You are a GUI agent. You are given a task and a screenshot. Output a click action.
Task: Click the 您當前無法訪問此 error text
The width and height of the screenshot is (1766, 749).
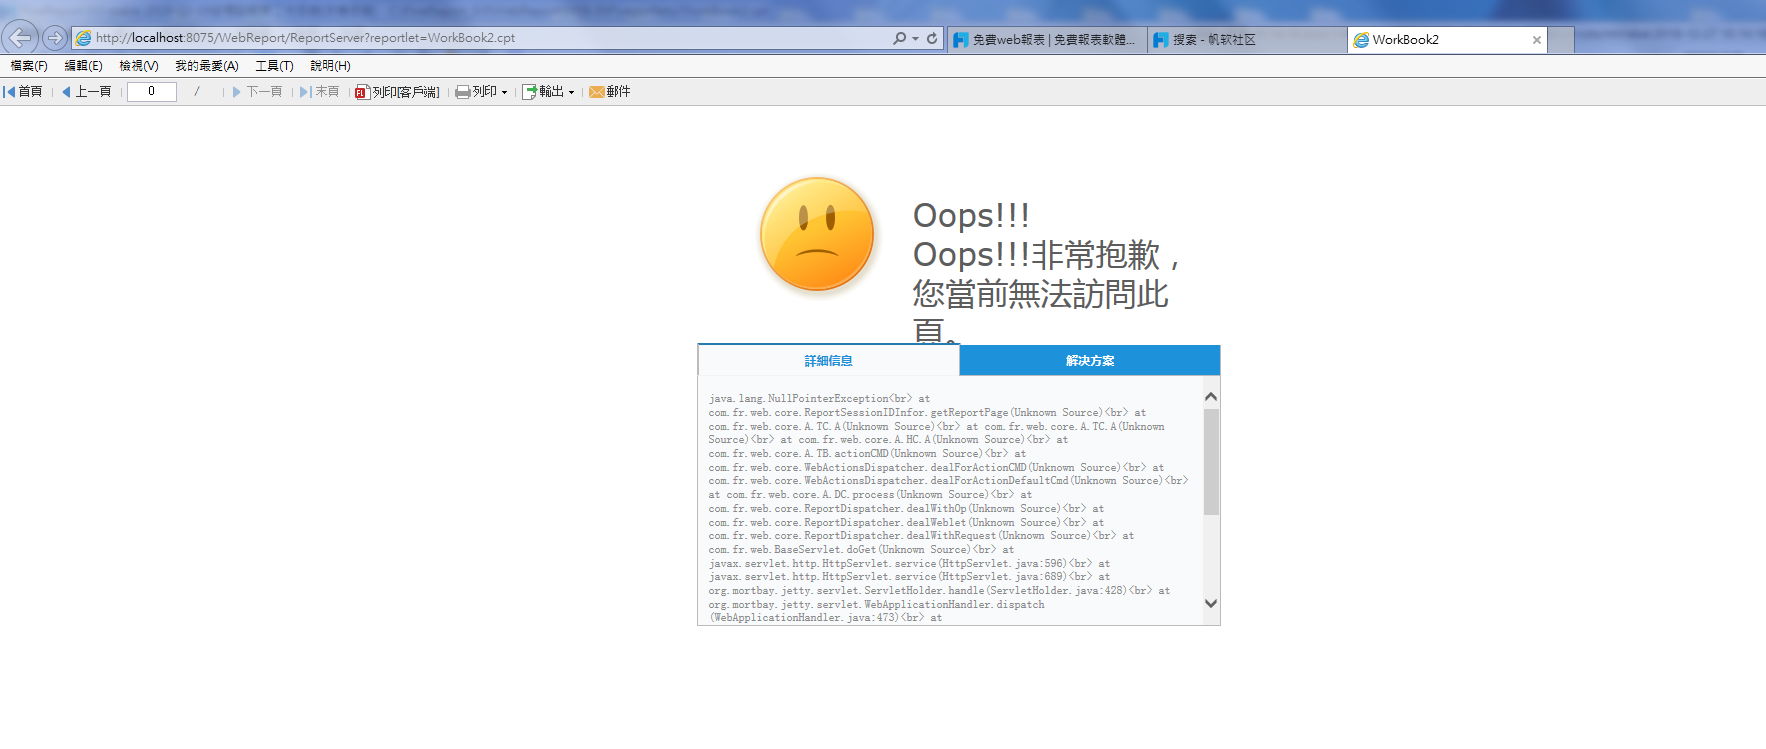click(x=1041, y=294)
